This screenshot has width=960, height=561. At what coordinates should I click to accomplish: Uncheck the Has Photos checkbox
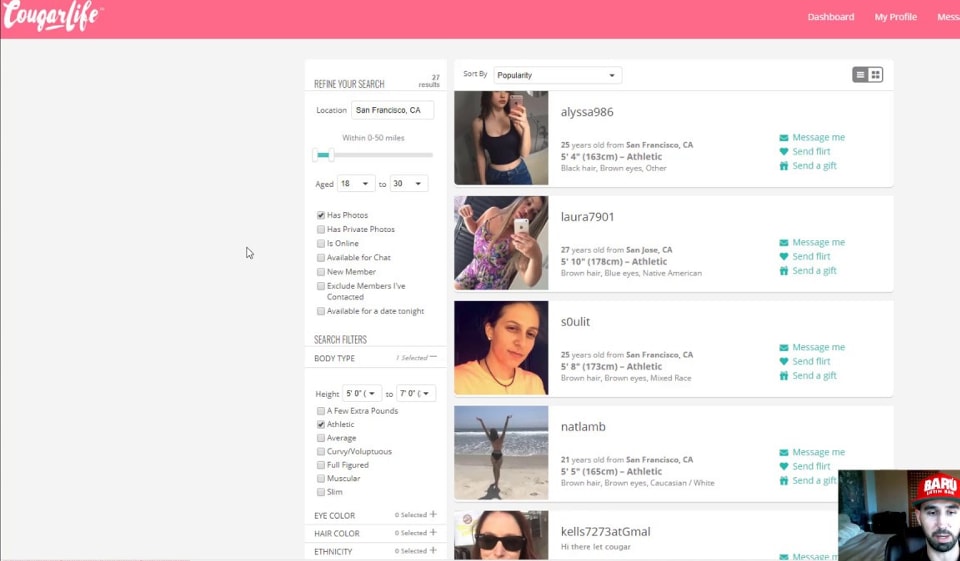coord(321,216)
